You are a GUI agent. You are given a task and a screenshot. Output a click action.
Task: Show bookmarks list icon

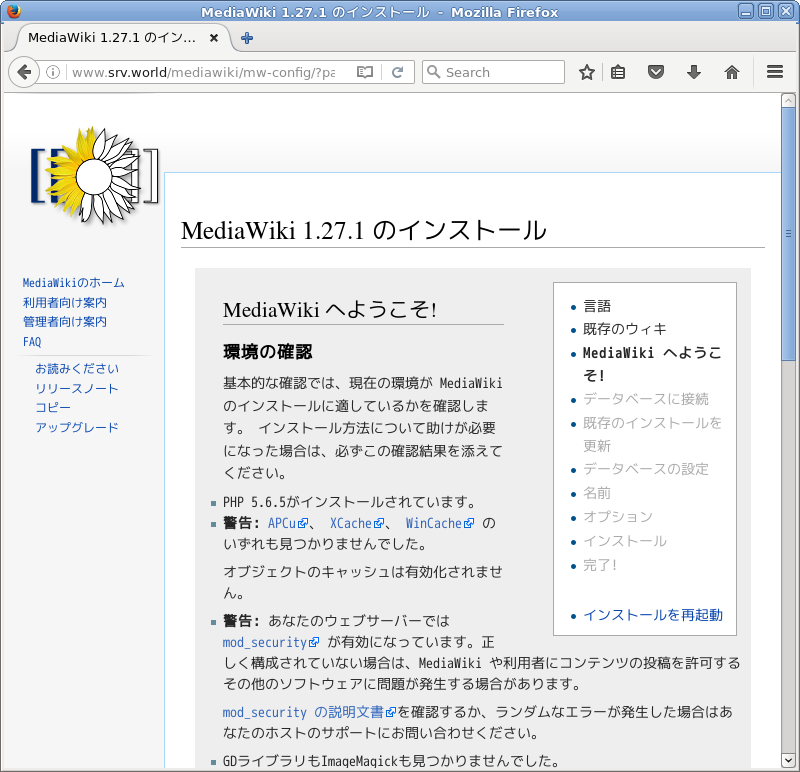[x=618, y=72]
